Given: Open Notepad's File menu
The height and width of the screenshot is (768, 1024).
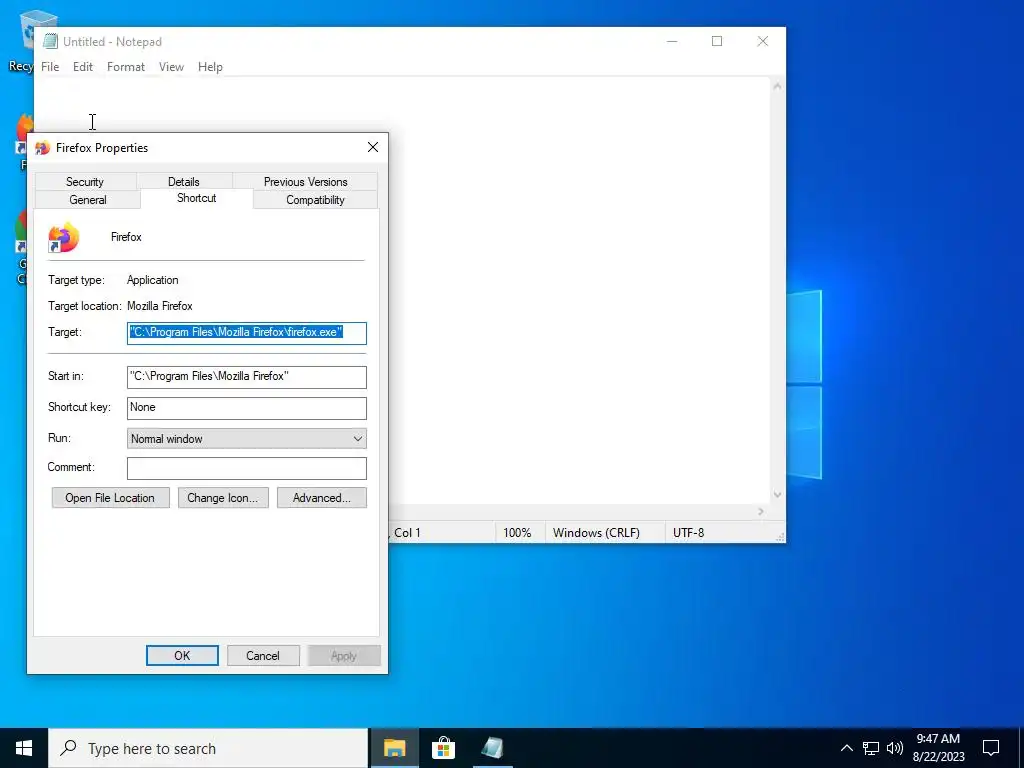Looking at the screenshot, I should point(50,67).
